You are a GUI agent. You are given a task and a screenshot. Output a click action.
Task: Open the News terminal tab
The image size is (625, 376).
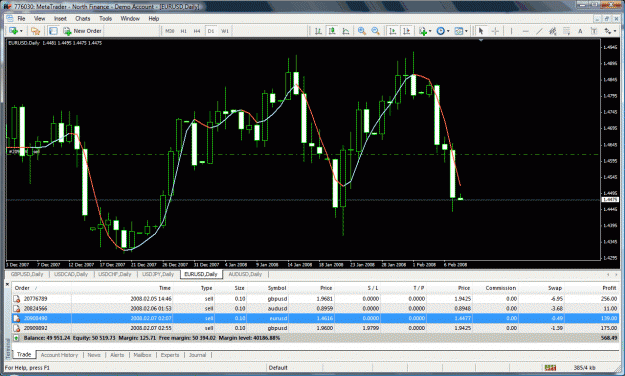pos(94,355)
